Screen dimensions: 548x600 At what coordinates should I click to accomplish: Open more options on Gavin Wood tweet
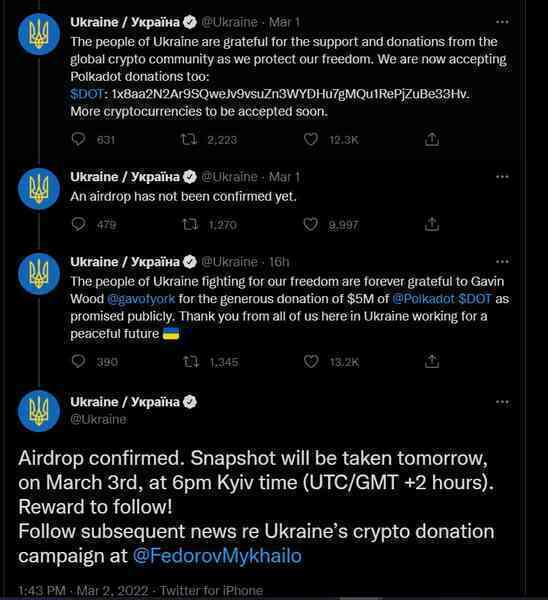coord(502,262)
